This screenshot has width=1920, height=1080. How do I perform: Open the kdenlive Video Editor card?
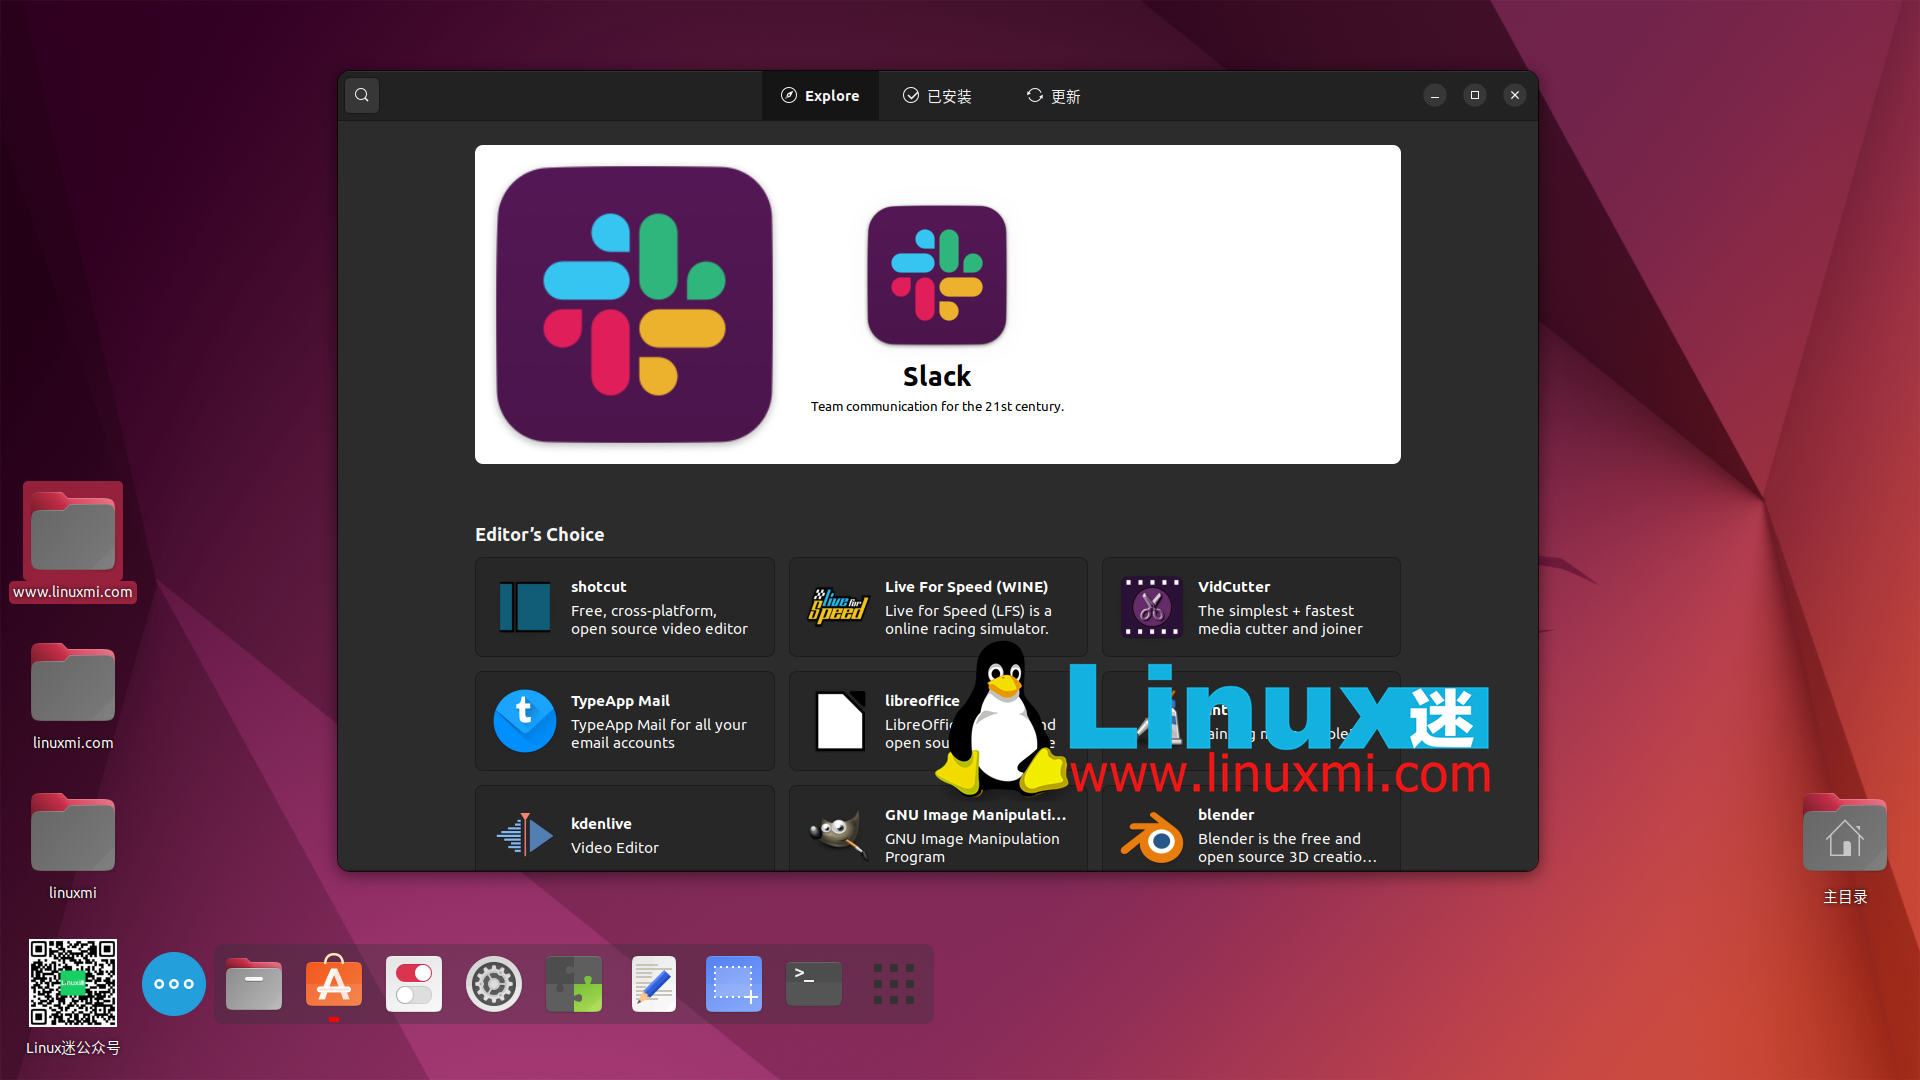click(x=625, y=828)
